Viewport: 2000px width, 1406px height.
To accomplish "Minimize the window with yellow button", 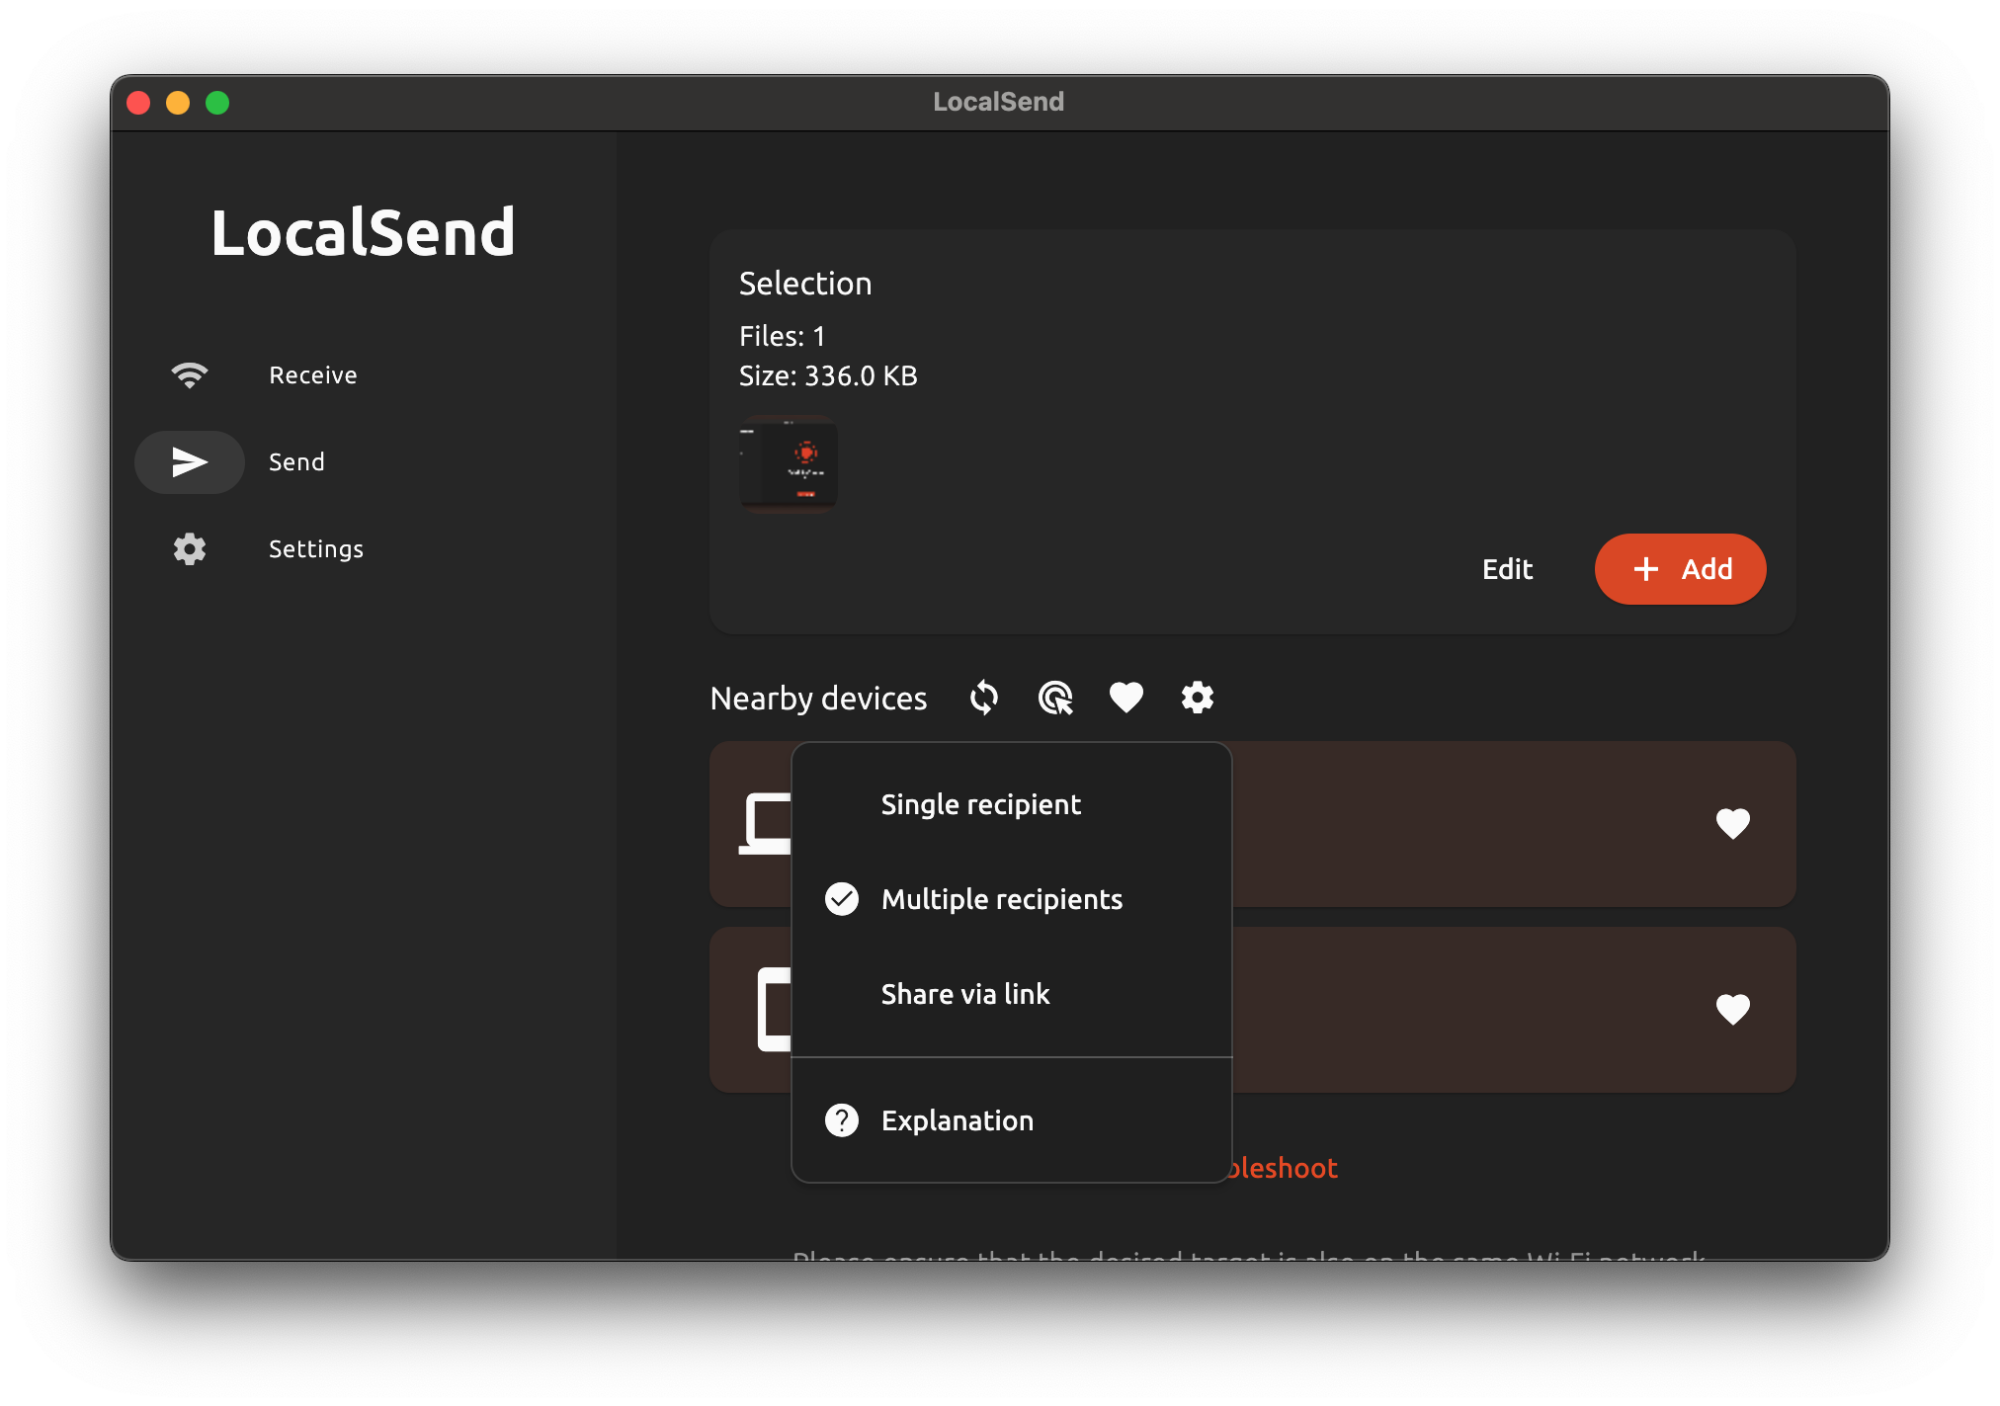I will [178, 102].
